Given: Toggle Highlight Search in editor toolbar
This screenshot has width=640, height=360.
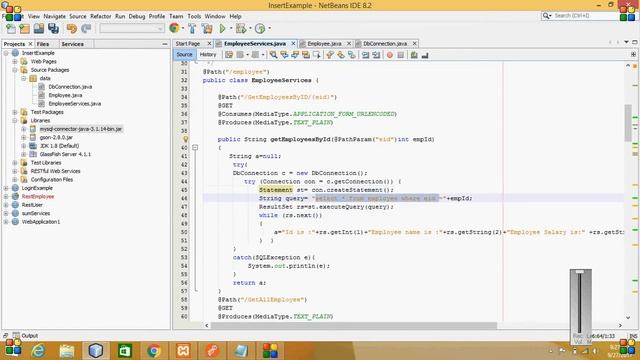Looking at the screenshot, I should pos(306,55).
